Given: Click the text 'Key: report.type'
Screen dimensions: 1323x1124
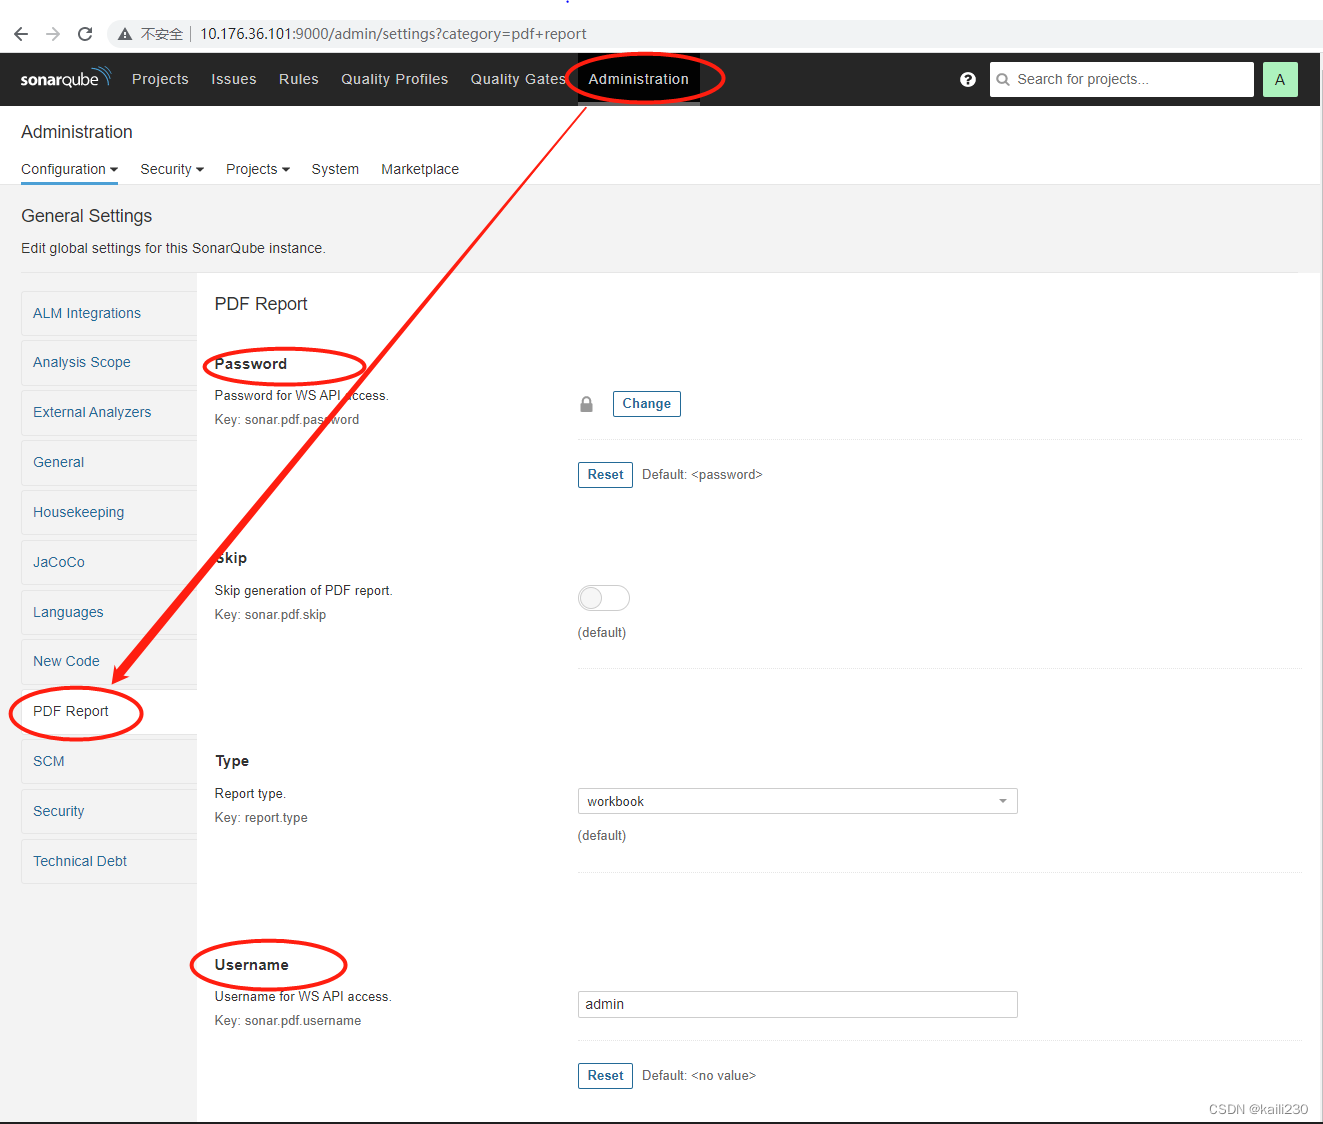Looking at the screenshot, I should pyautogui.click(x=261, y=818).
